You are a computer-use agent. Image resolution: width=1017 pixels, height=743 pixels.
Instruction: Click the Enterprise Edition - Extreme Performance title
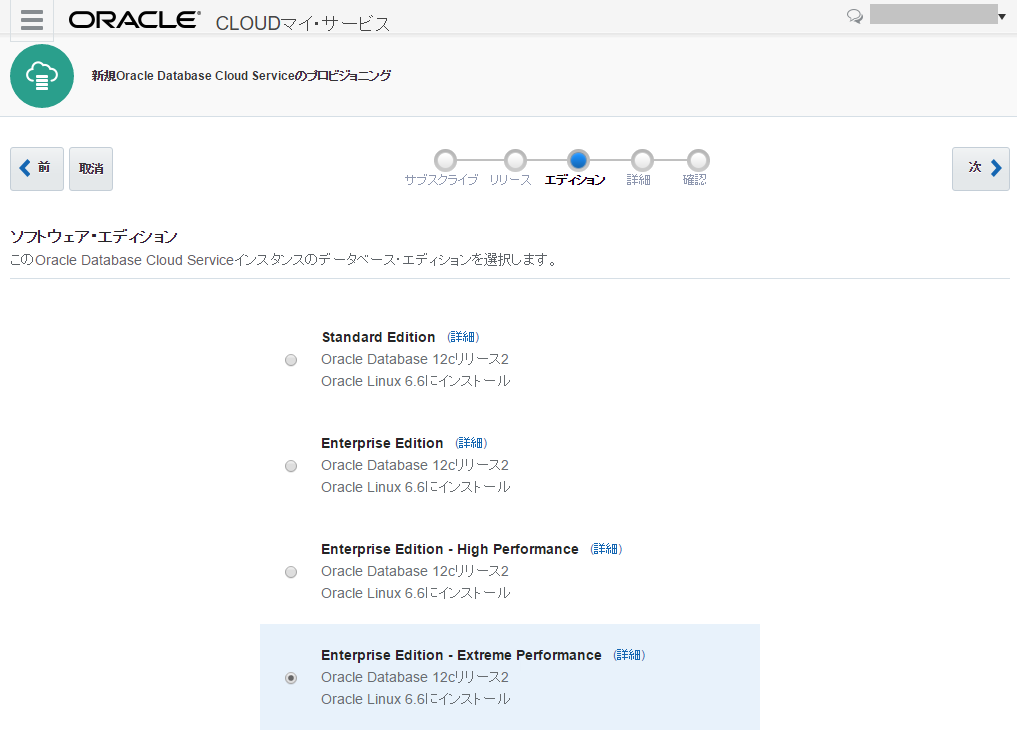pyautogui.click(x=461, y=655)
